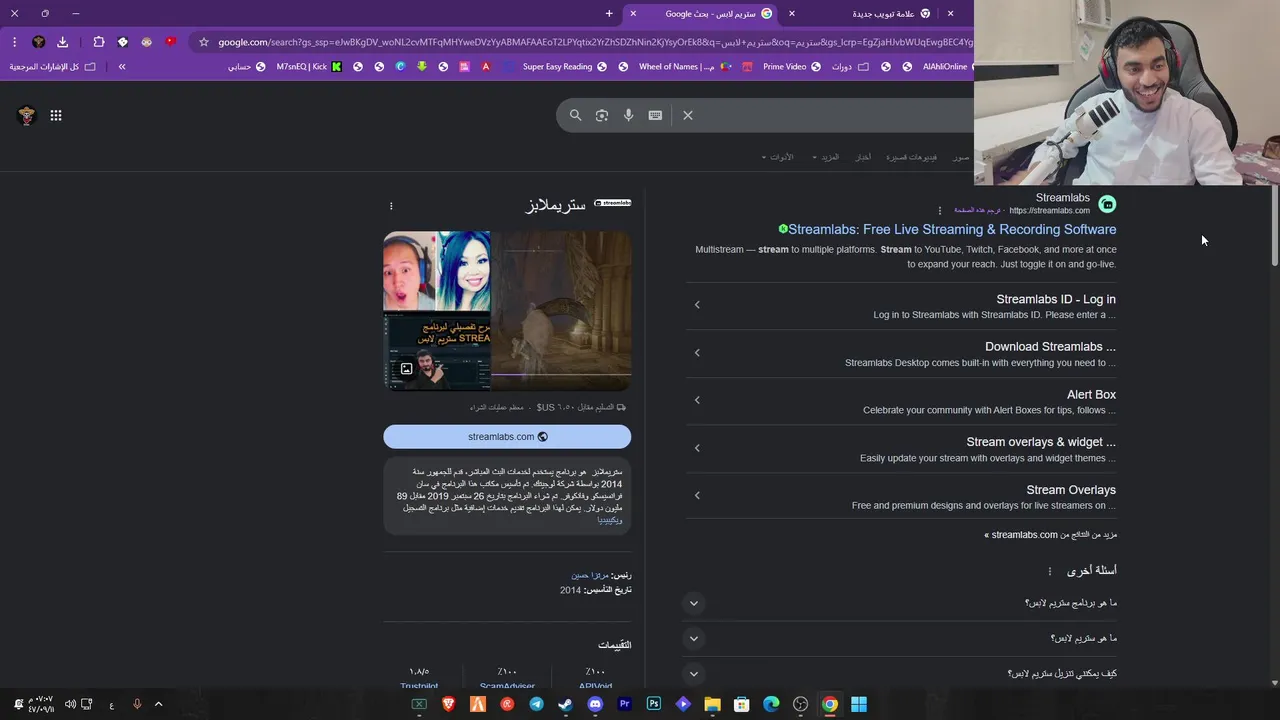Open Discord from the taskbar
1280x720 pixels.
point(595,704)
